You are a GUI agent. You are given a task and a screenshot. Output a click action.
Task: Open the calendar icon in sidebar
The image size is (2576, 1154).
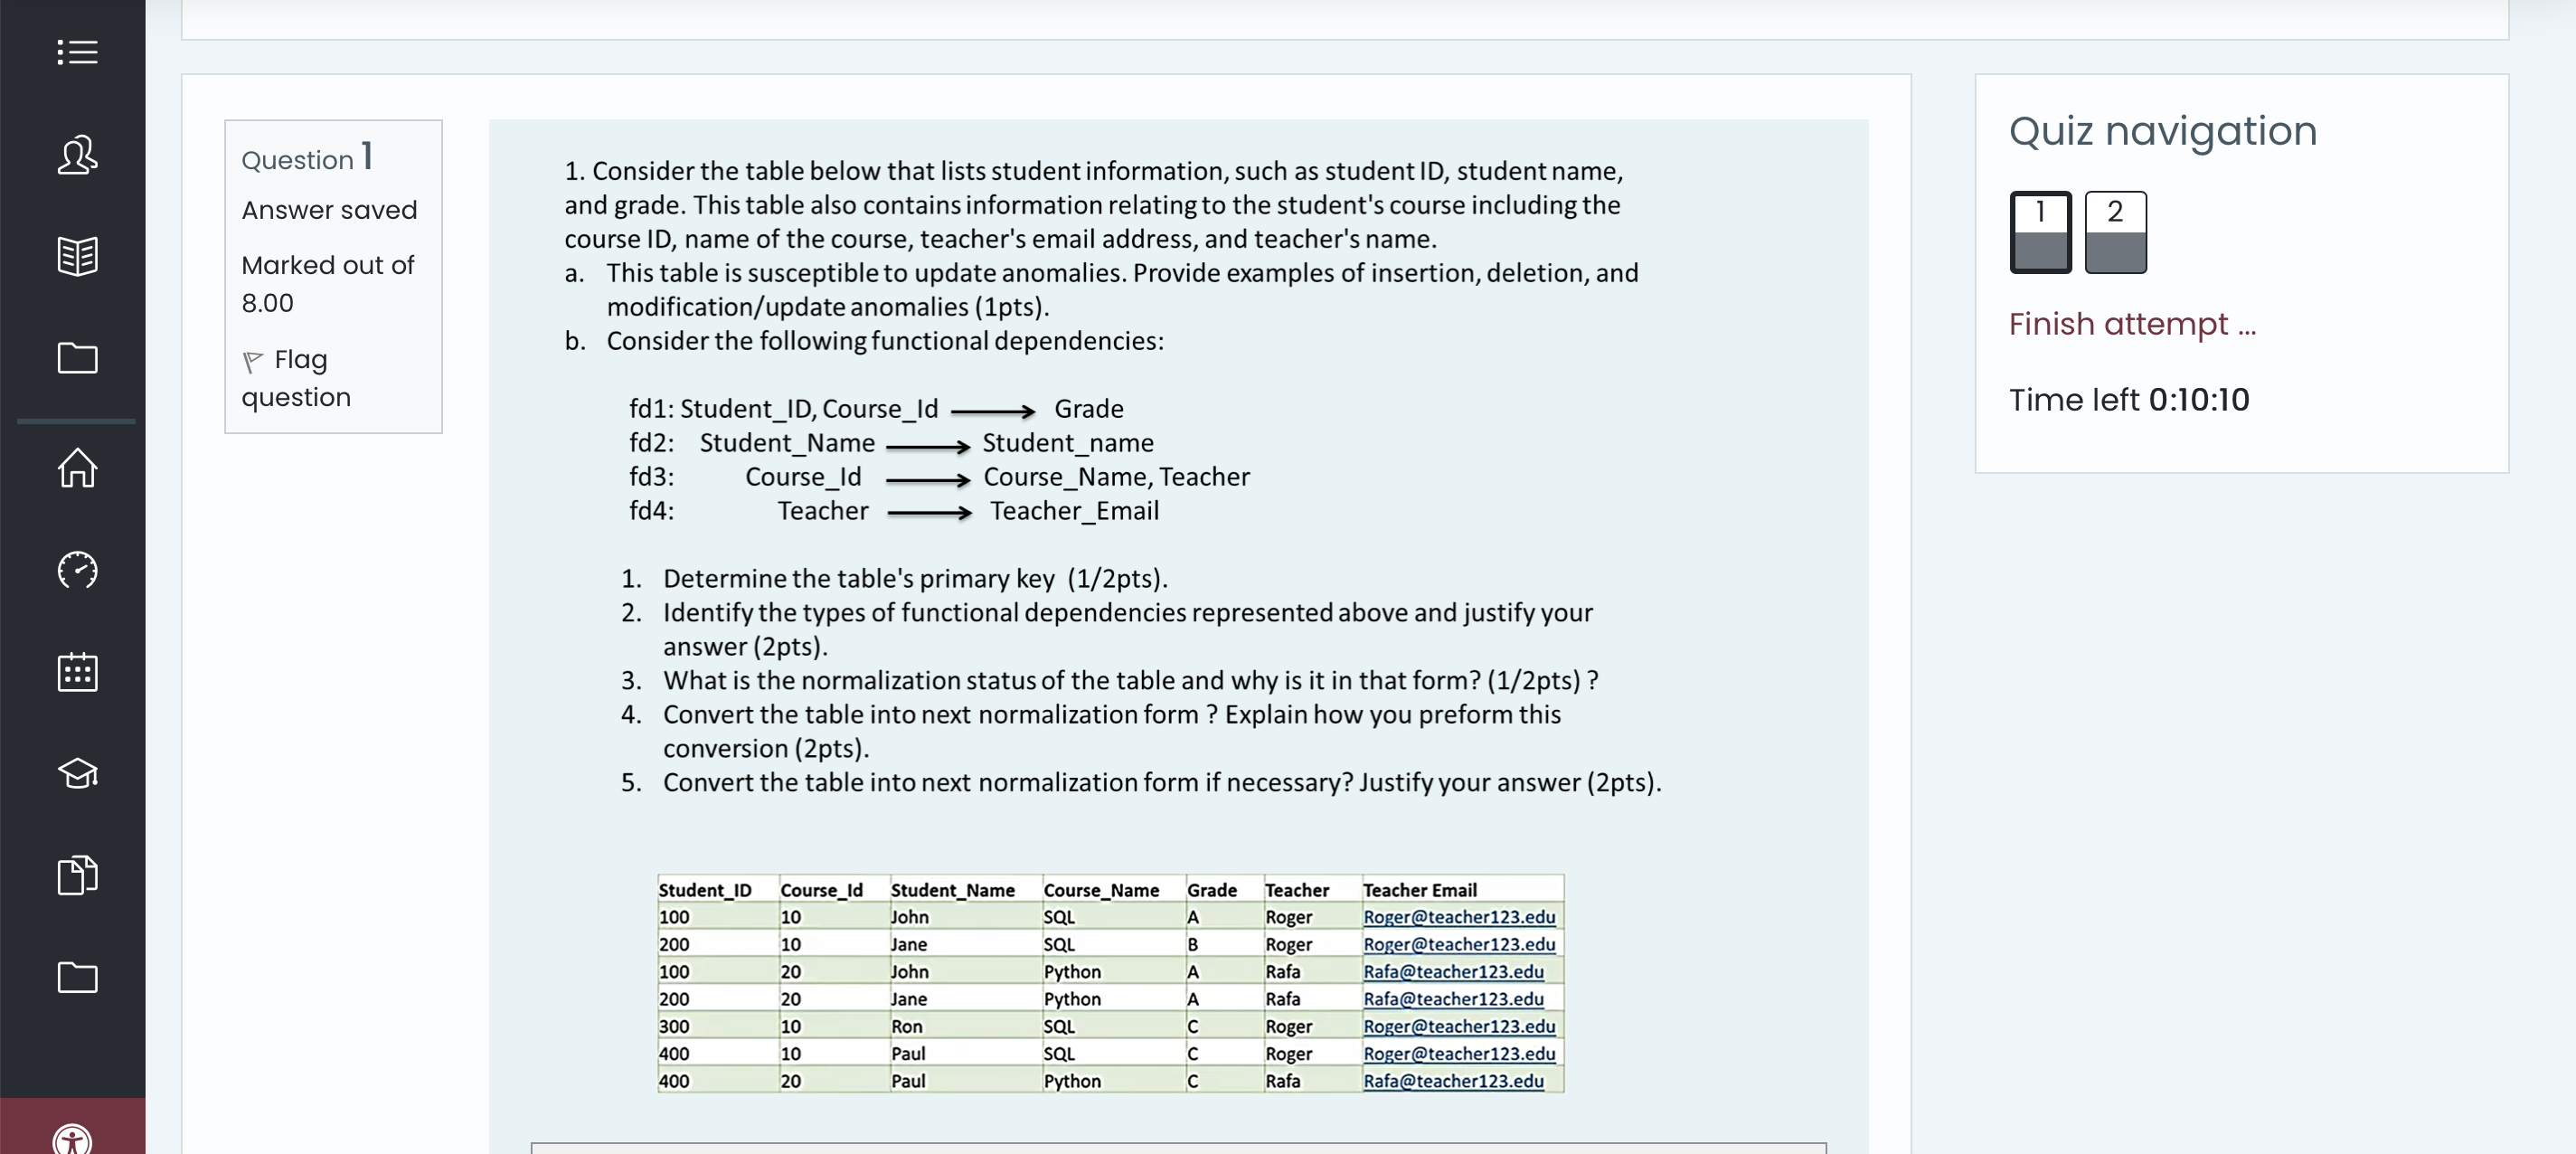(77, 672)
